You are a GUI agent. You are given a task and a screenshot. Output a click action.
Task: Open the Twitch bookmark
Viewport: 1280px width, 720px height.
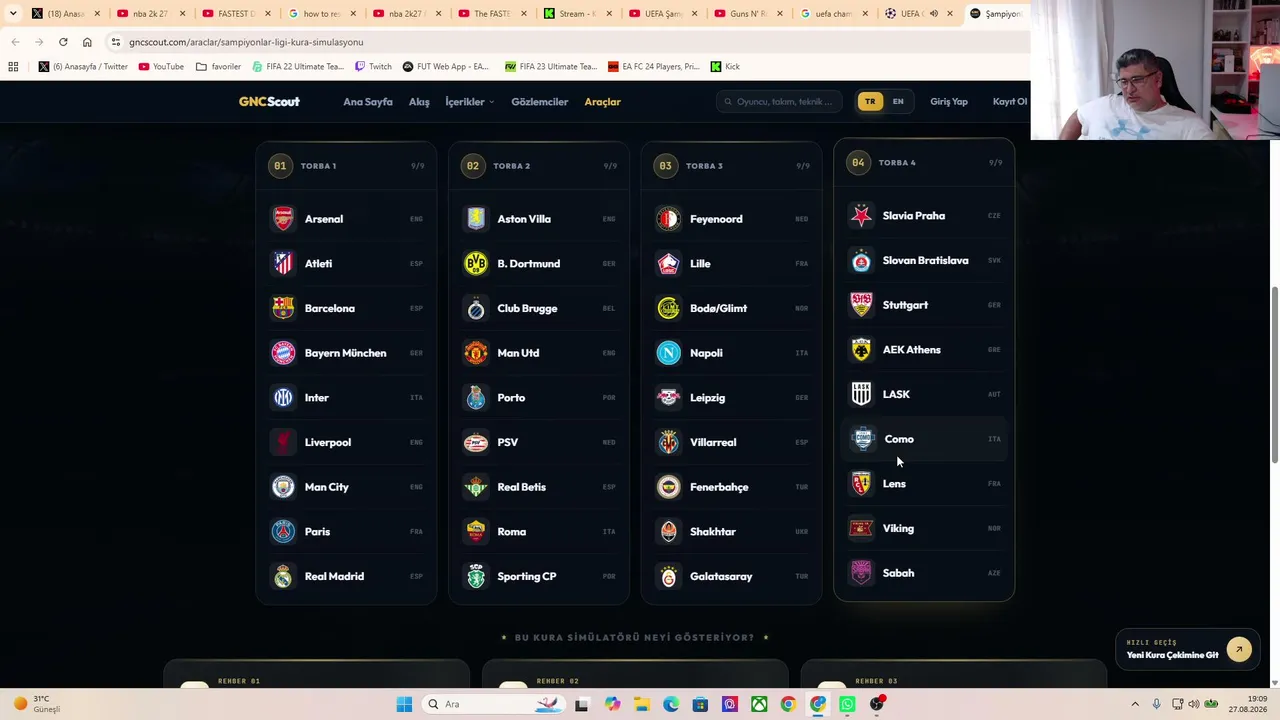(x=372, y=67)
